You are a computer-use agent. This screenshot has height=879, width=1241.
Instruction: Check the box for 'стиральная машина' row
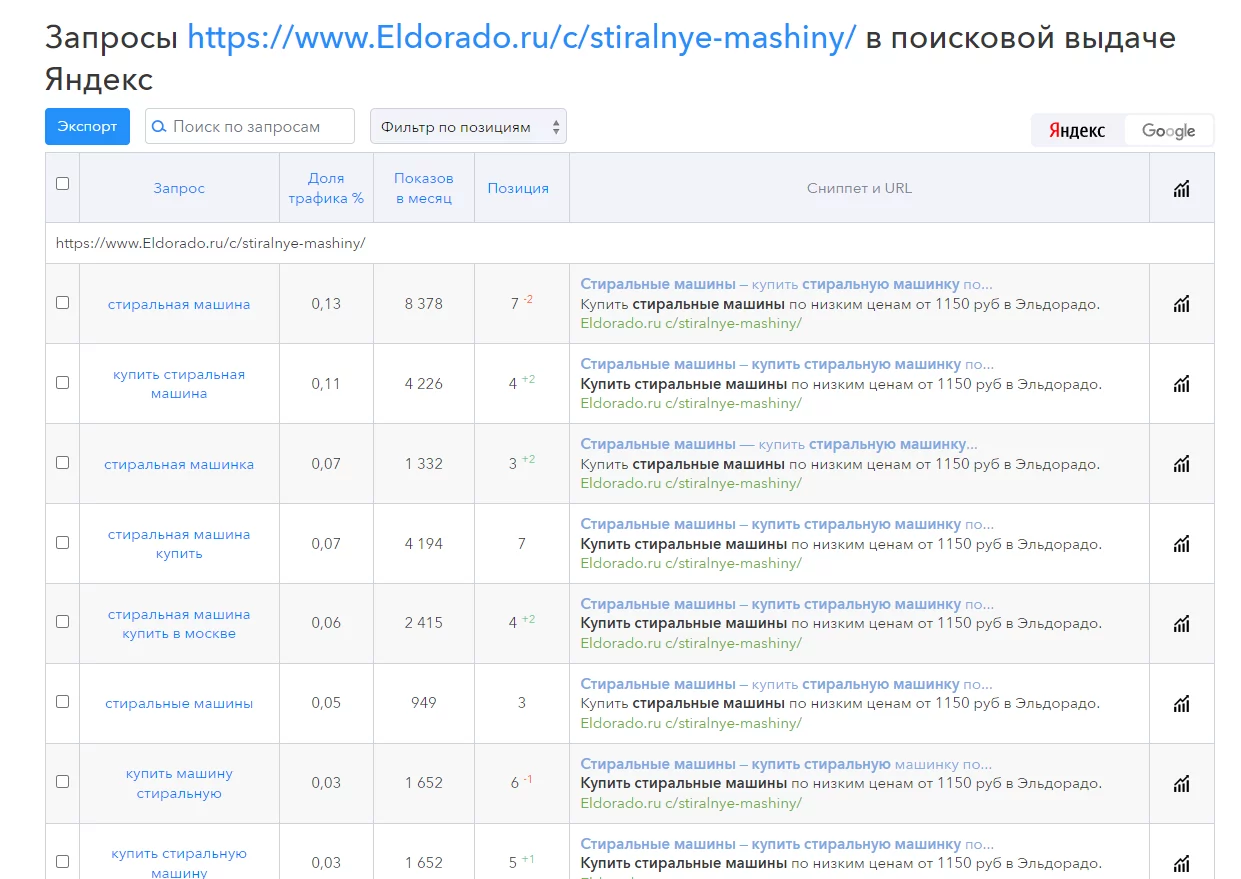coord(62,302)
